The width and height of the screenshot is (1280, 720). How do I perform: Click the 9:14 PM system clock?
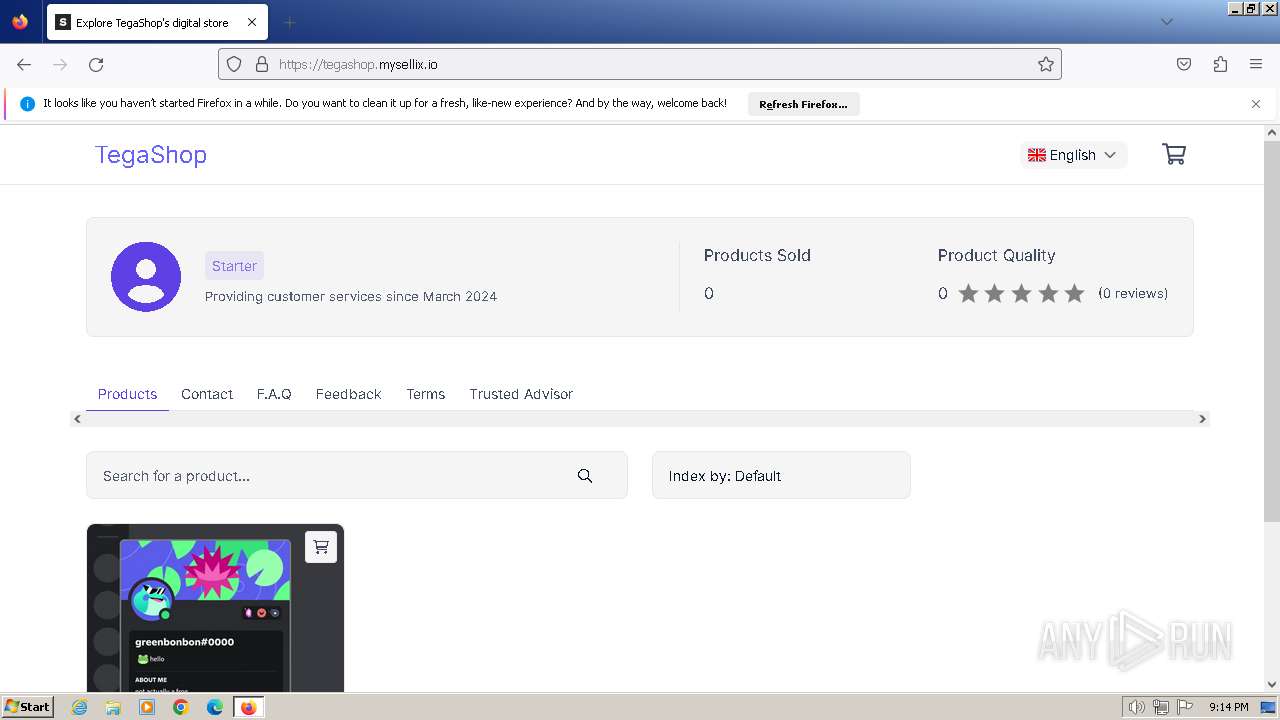pyautogui.click(x=1228, y=707)
